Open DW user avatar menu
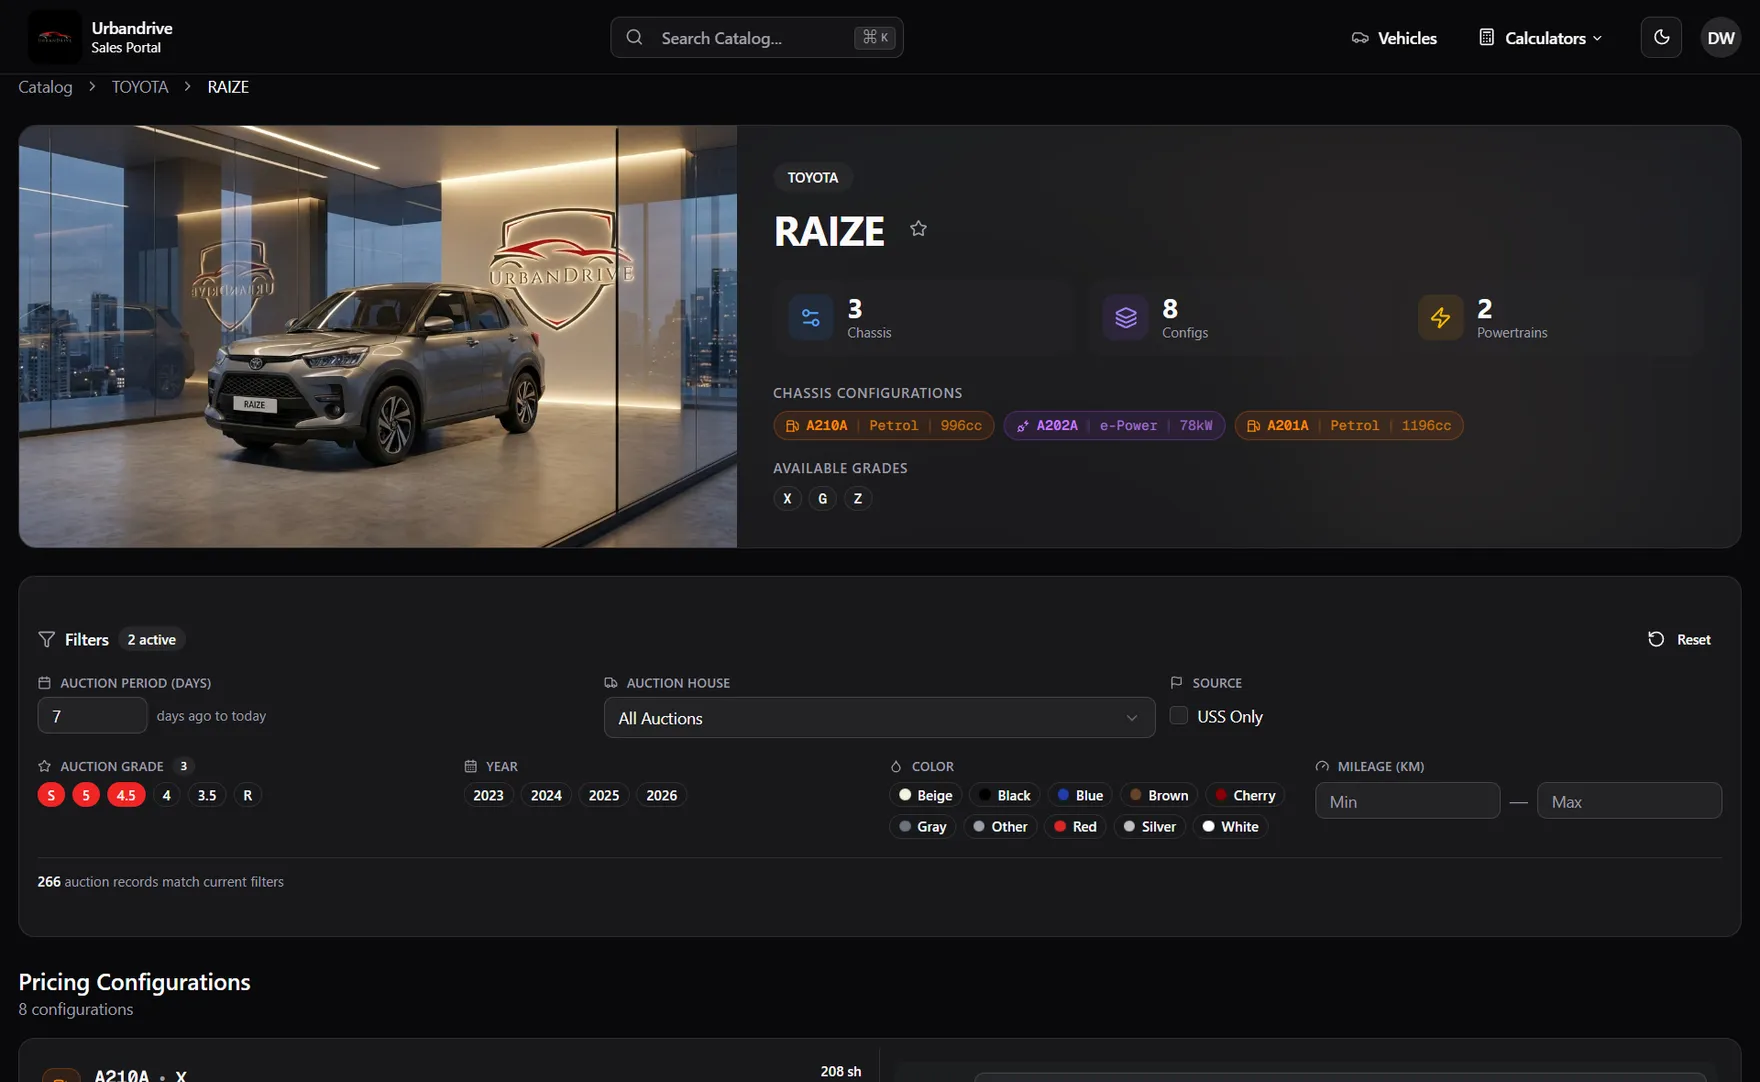This screenshot has height=1082, width=1760. click(x=1720, y=38)
